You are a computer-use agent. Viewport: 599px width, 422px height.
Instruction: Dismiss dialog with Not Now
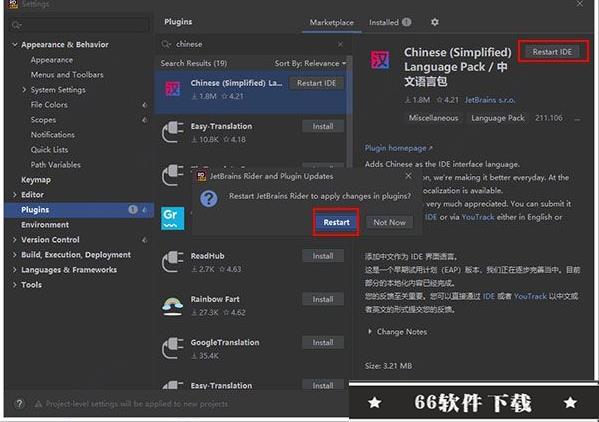(x=389, y=222)
